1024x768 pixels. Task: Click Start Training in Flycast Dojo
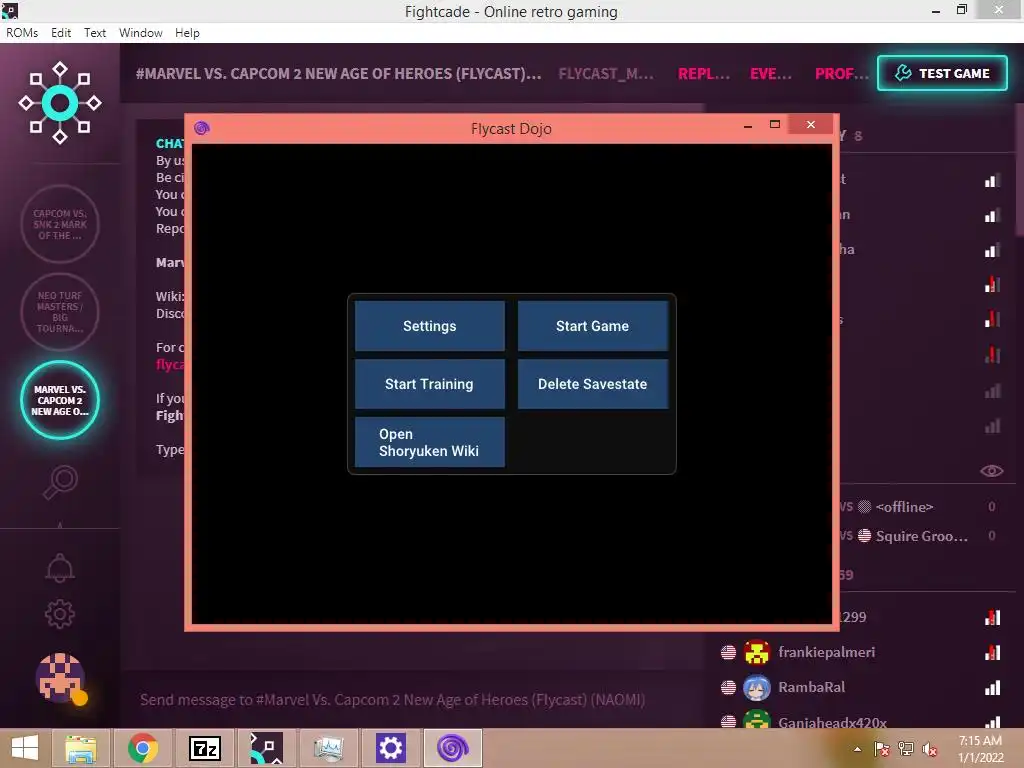coord(430,384)
